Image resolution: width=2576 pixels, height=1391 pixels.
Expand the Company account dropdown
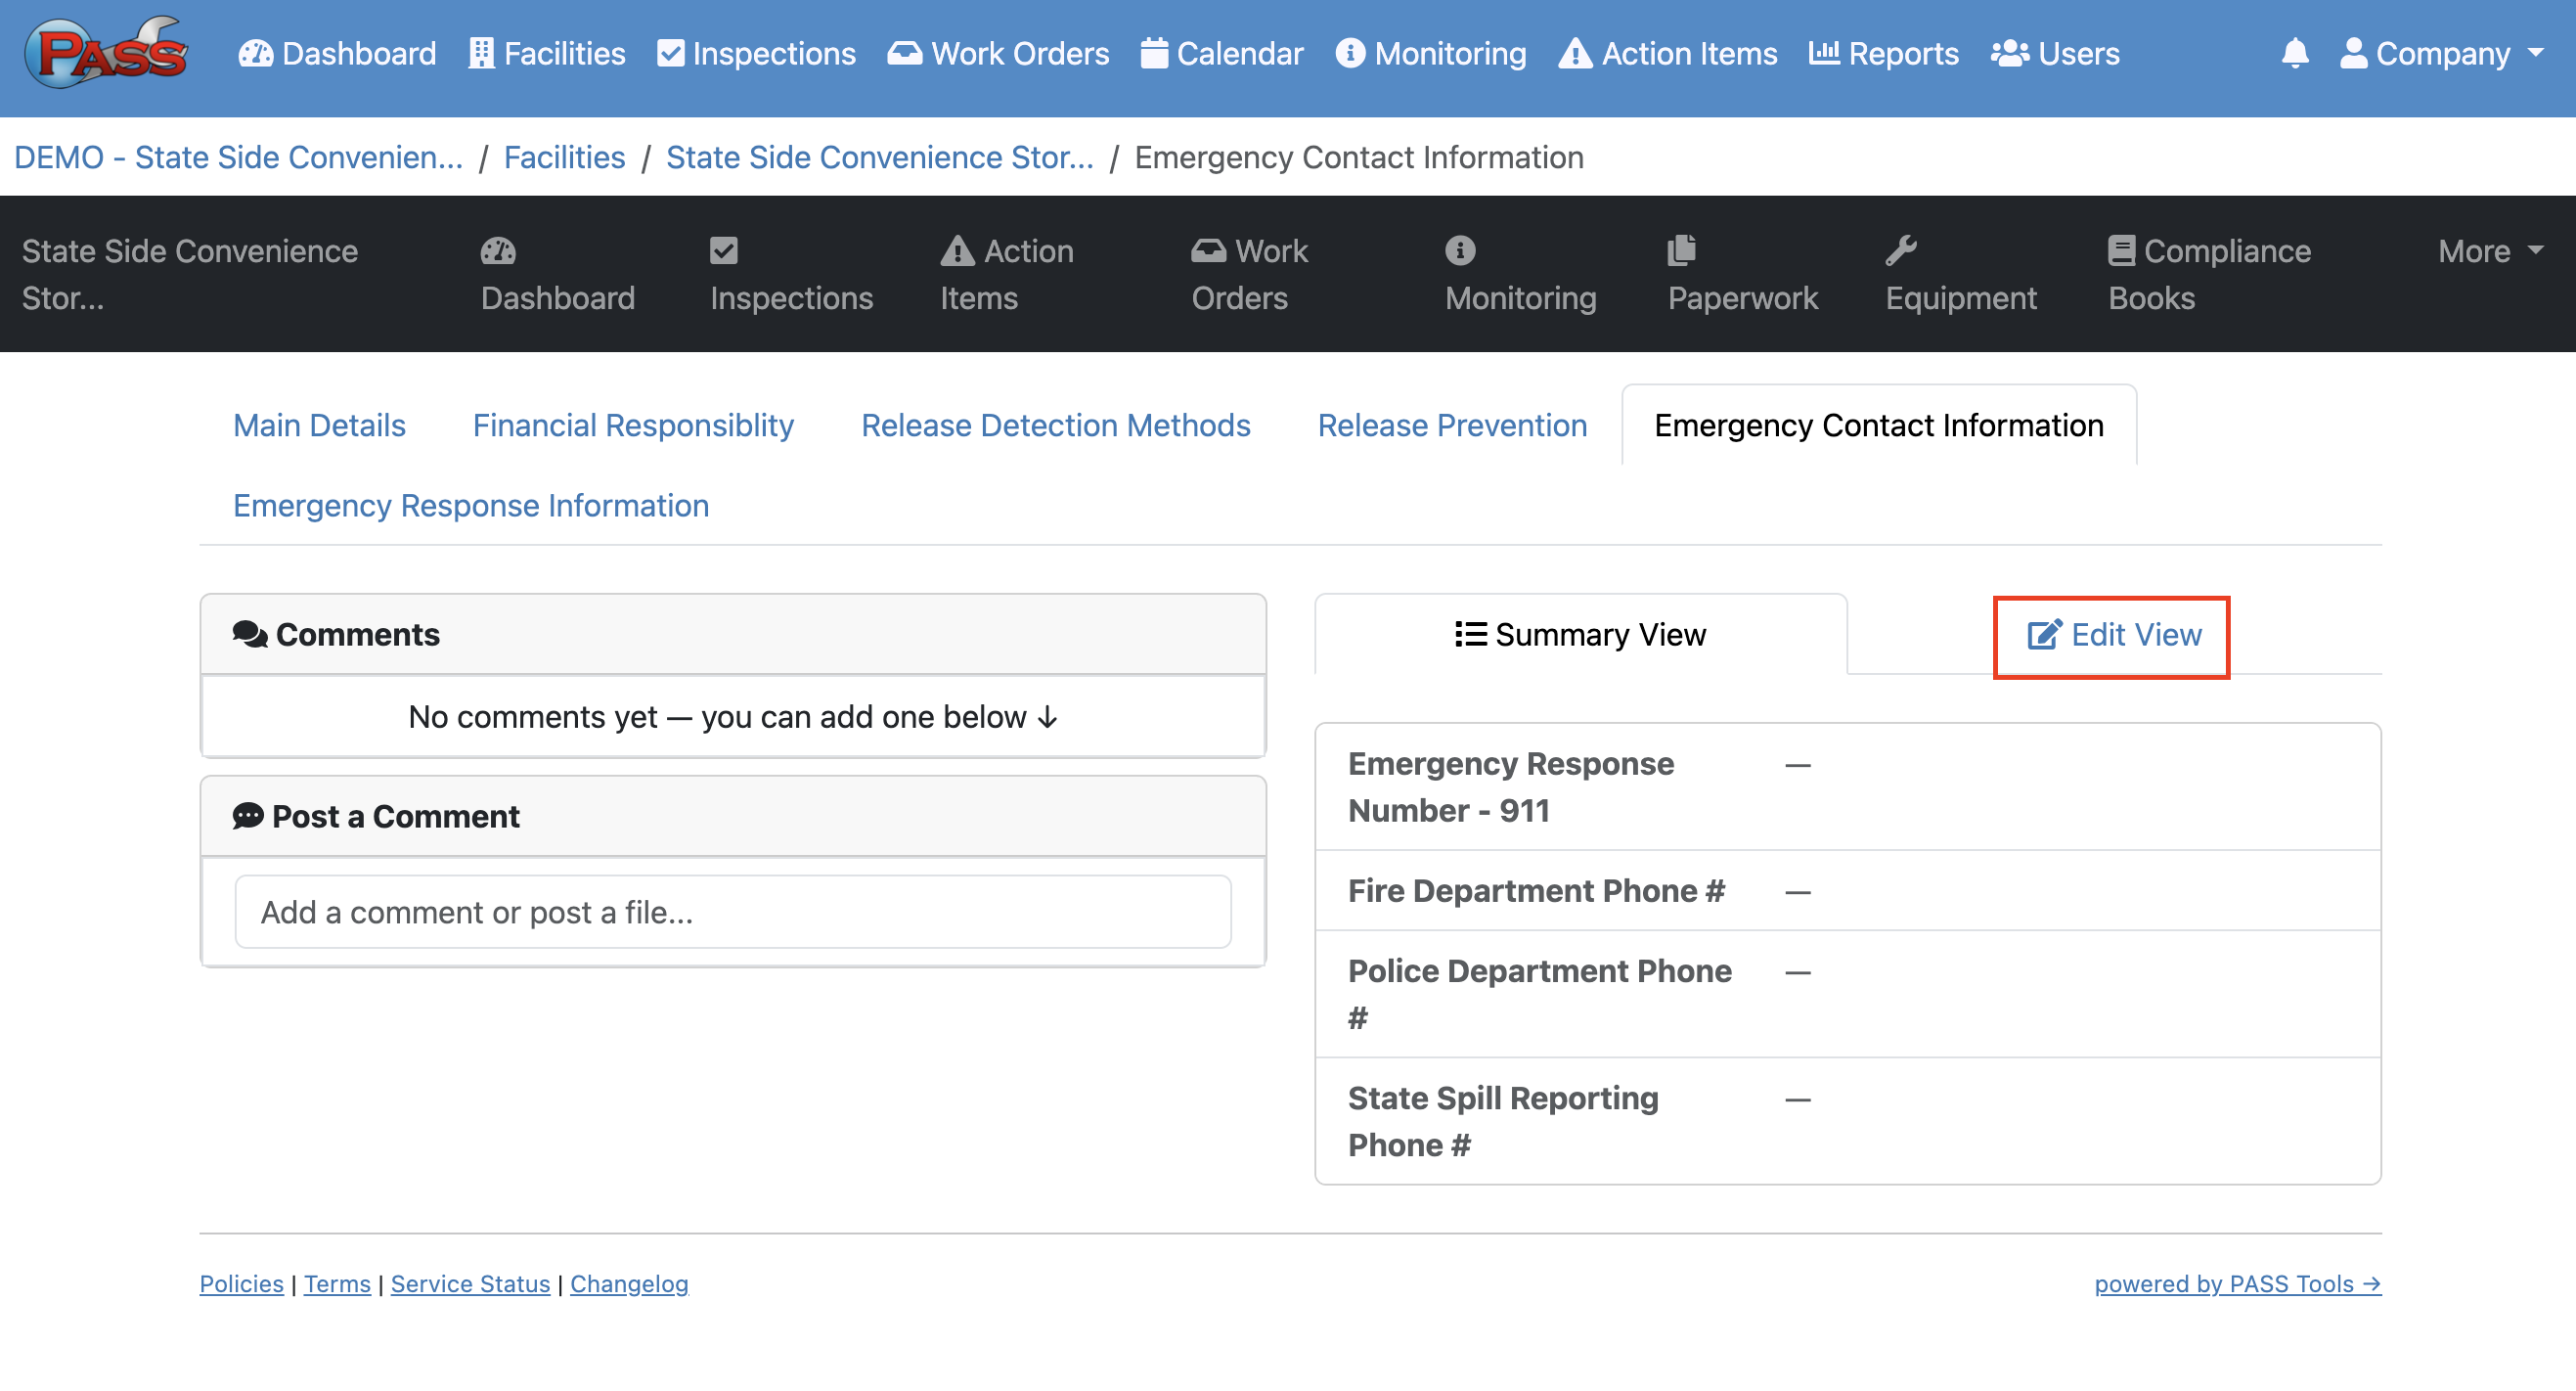pos(2441,53)
